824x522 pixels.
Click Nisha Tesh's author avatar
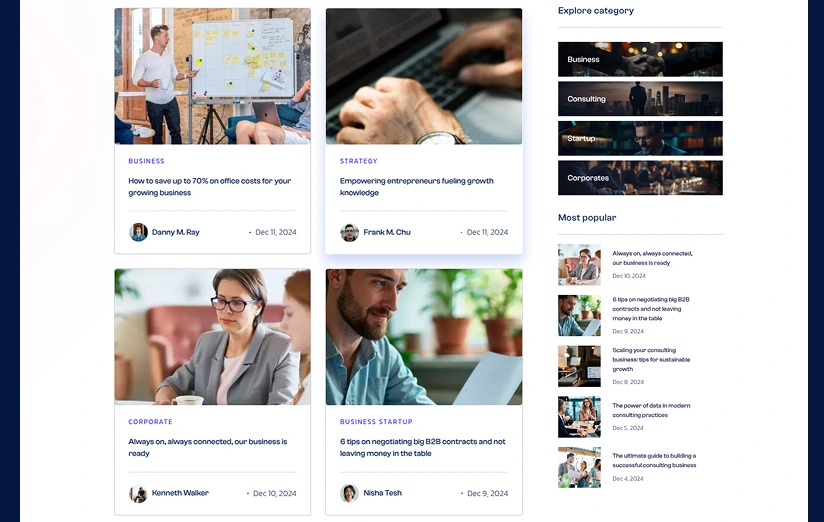pos(349,493)
